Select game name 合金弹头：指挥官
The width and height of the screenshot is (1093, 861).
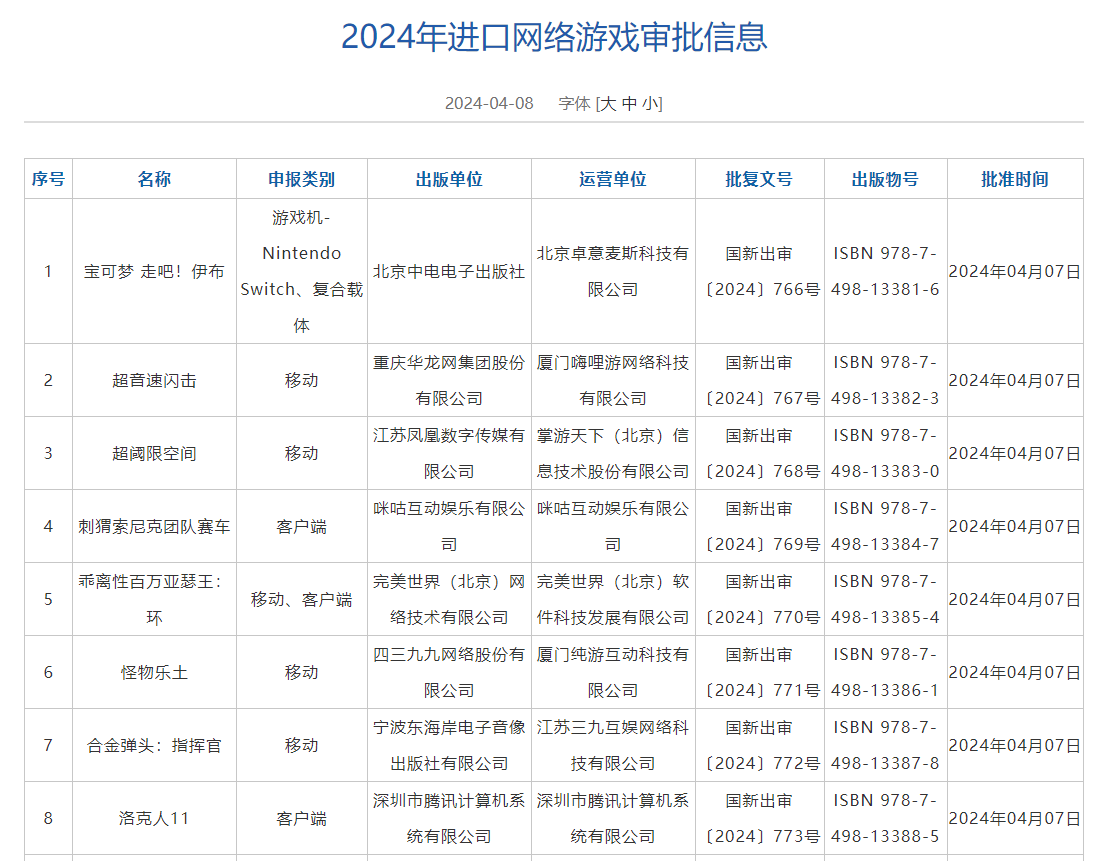tap(154, 745)
